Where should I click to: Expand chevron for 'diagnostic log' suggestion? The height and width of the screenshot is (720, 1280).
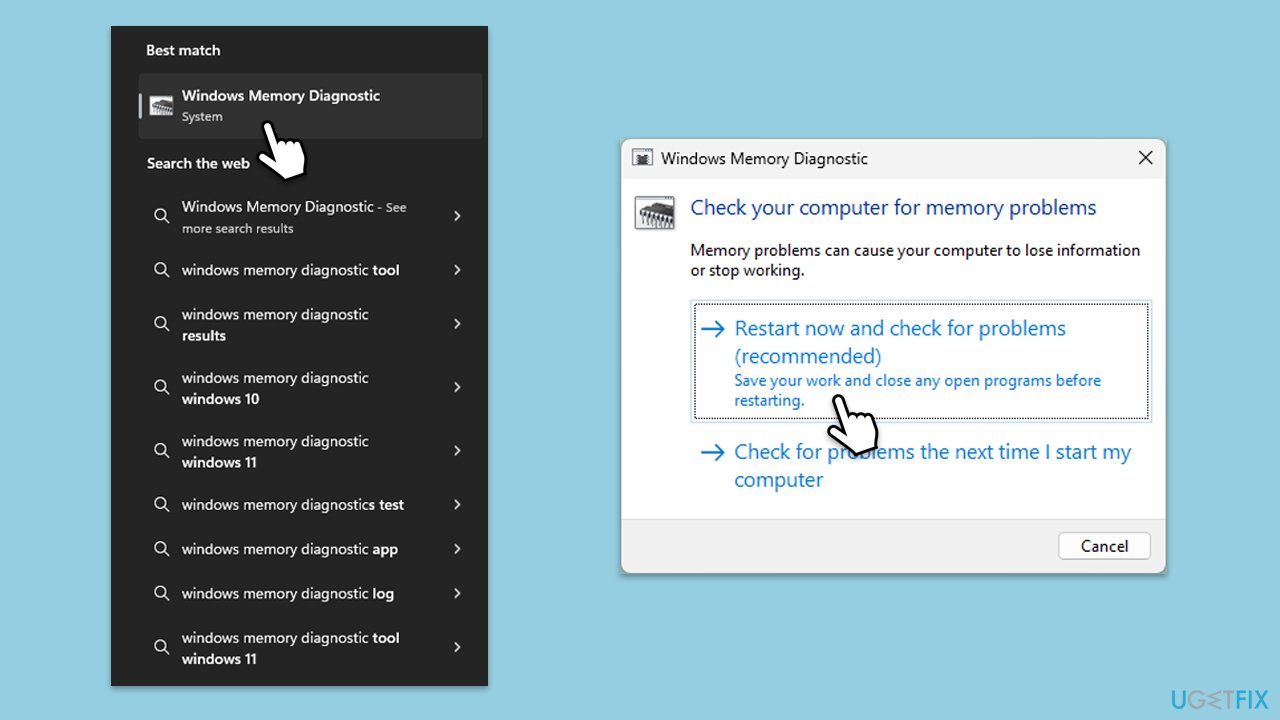click(x=457, y=593)
